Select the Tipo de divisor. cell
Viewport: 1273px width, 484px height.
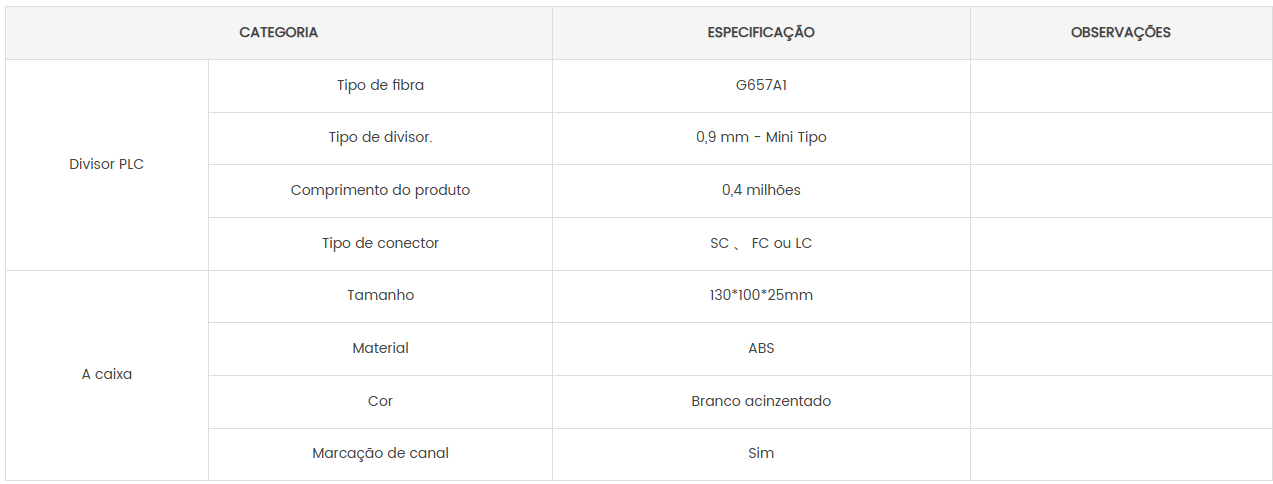[x=380, y=138]
